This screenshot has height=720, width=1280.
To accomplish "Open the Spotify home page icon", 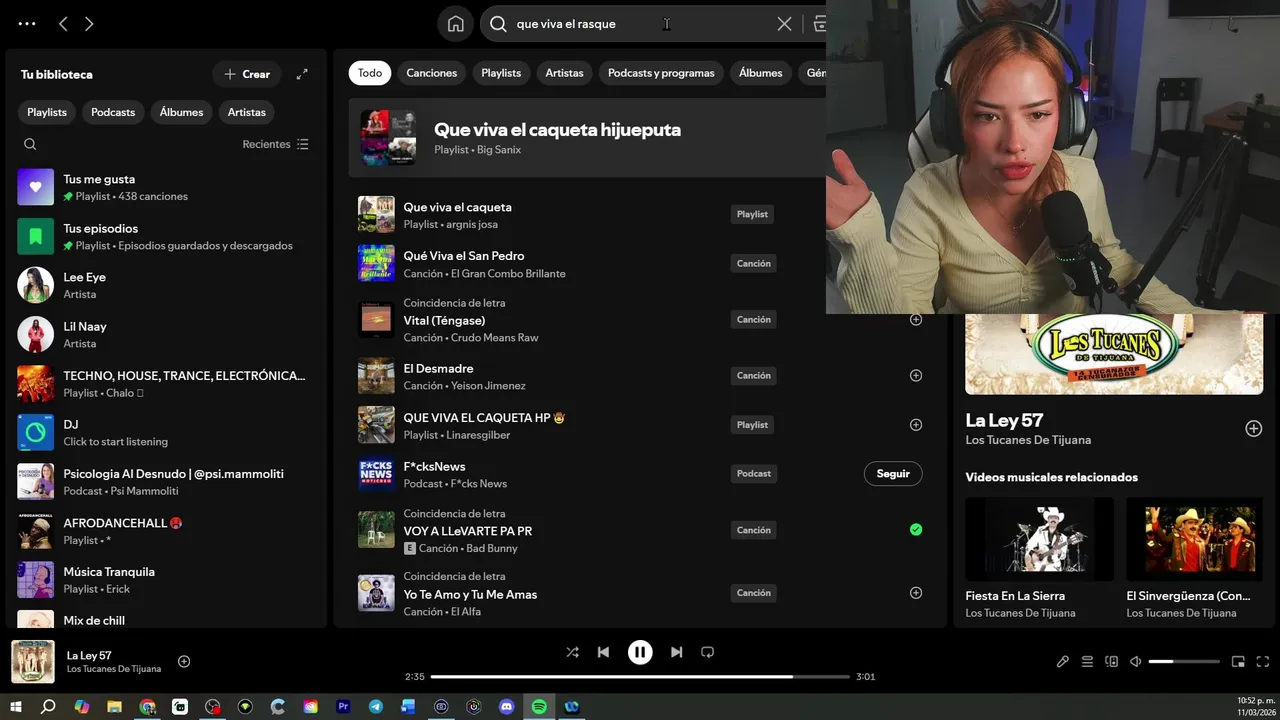I will coord(456,24).
